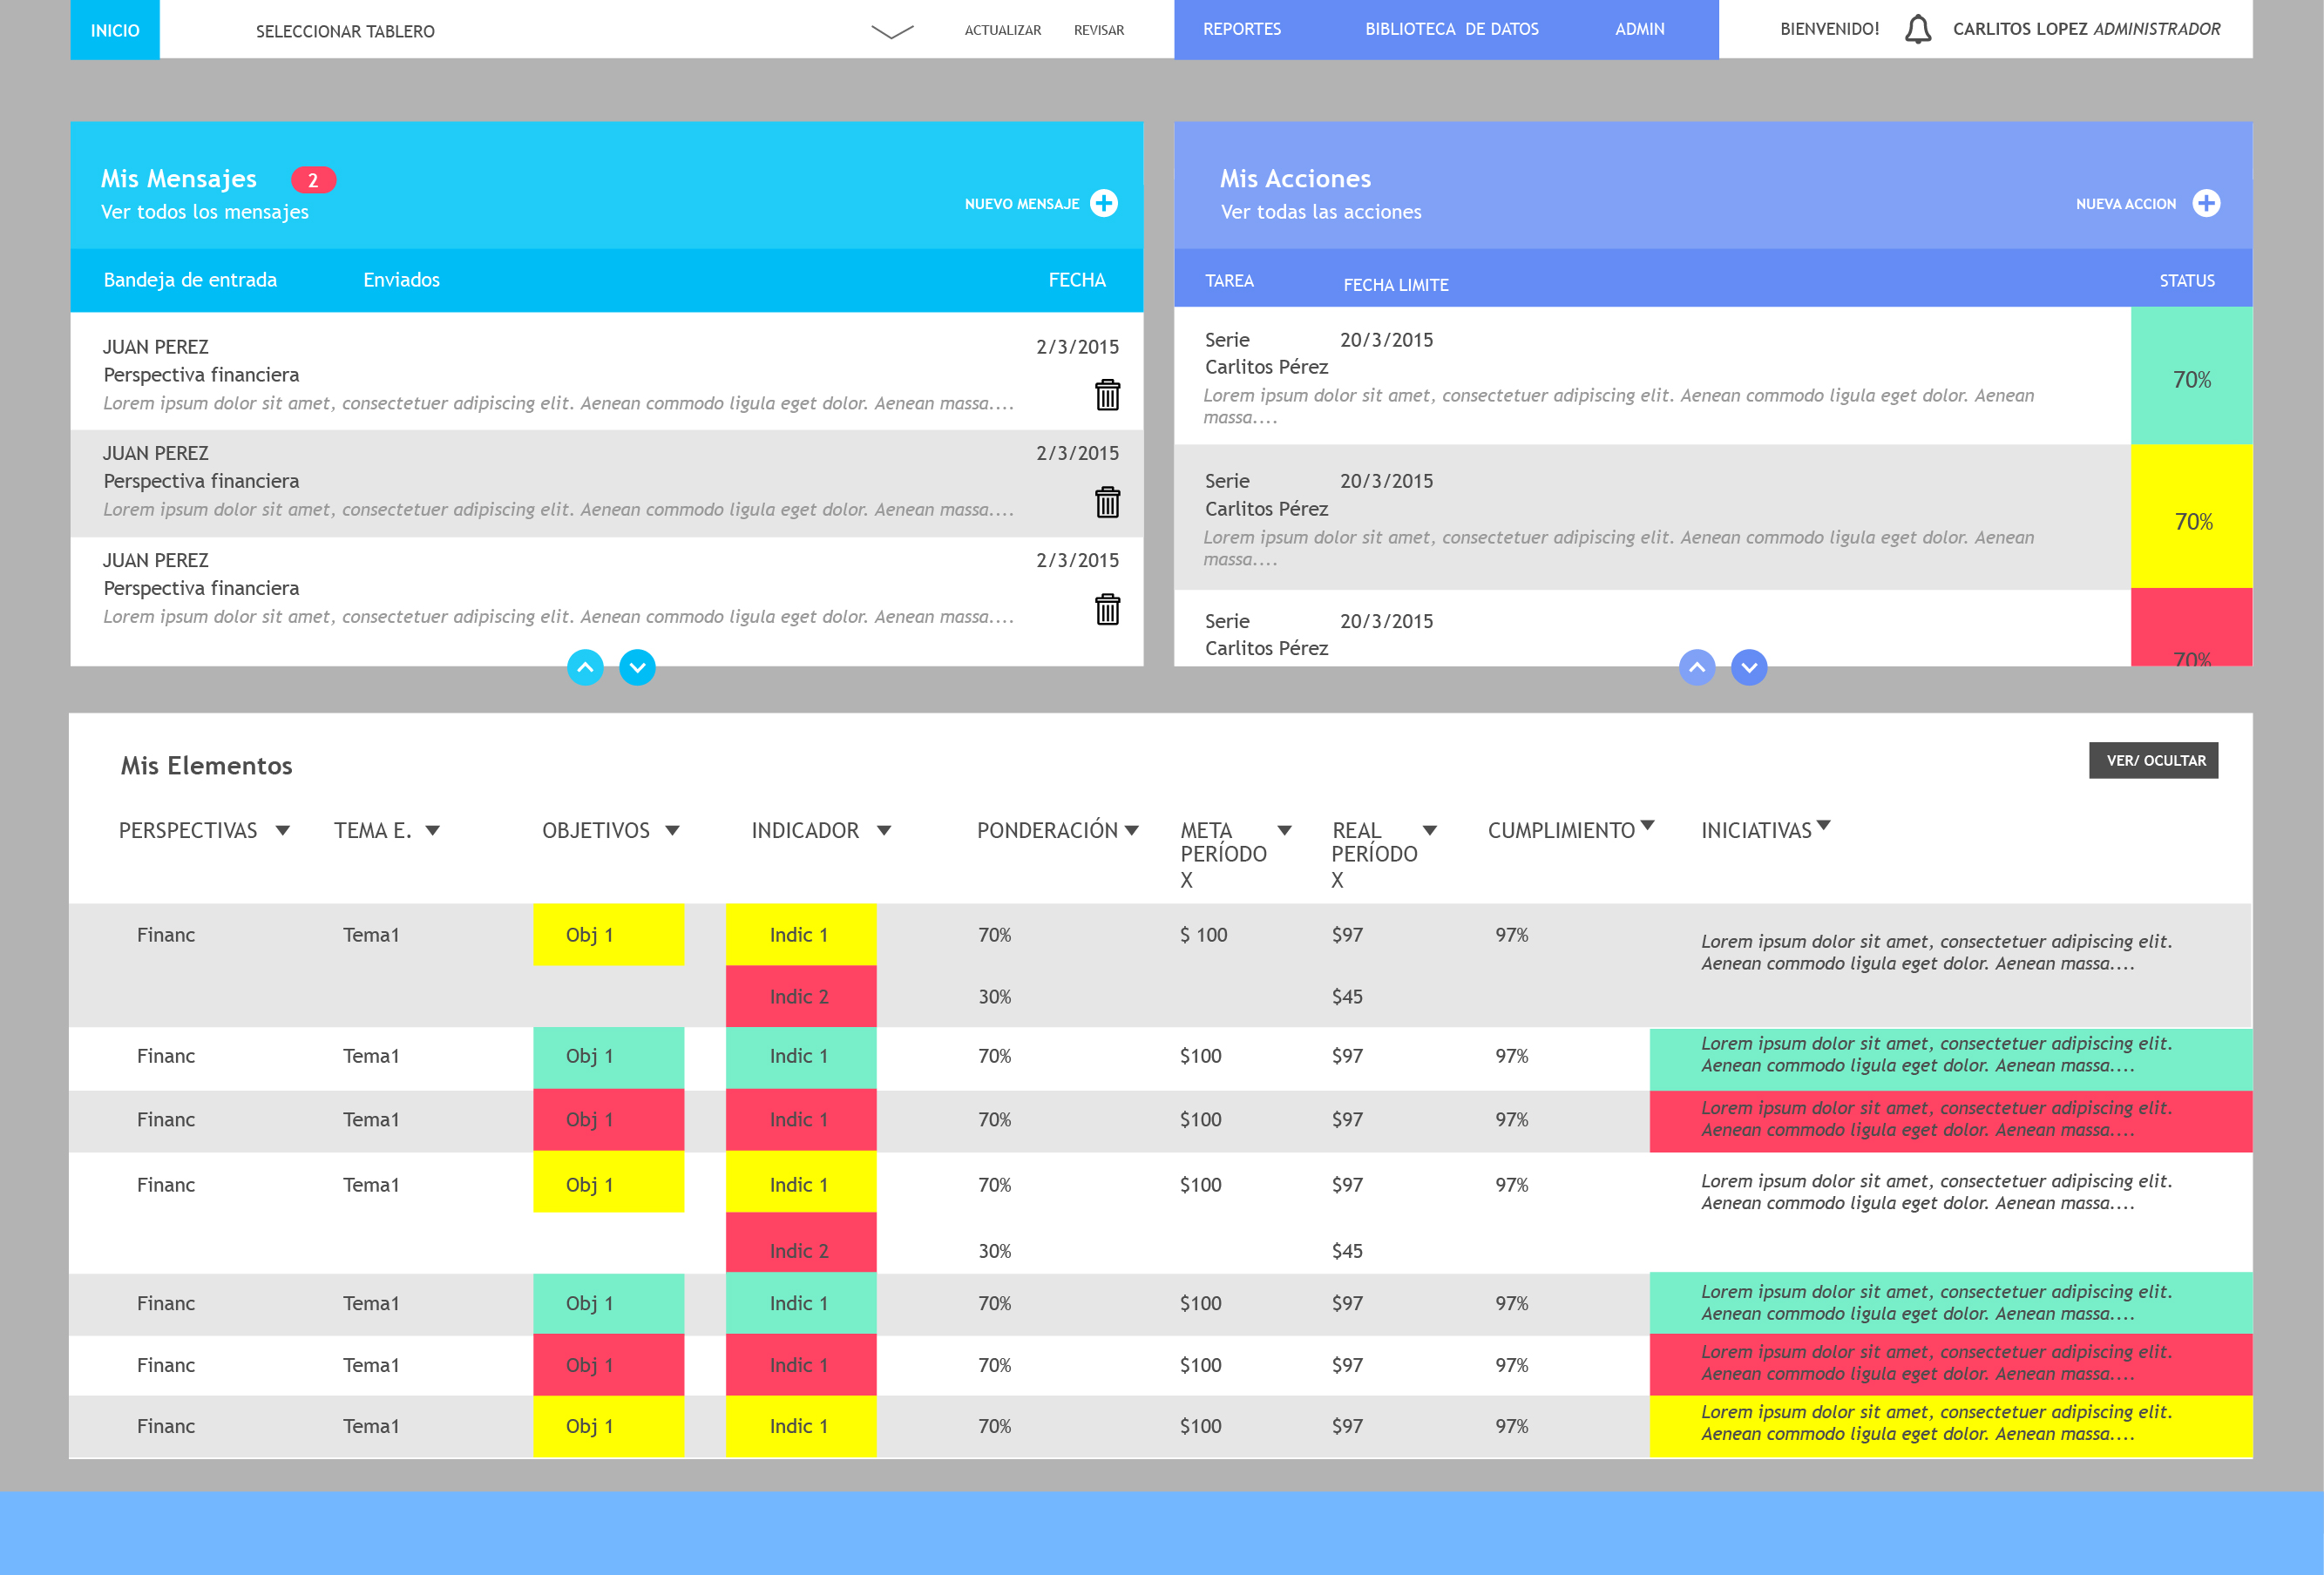Open the Reportes menu

point(1241,29)
